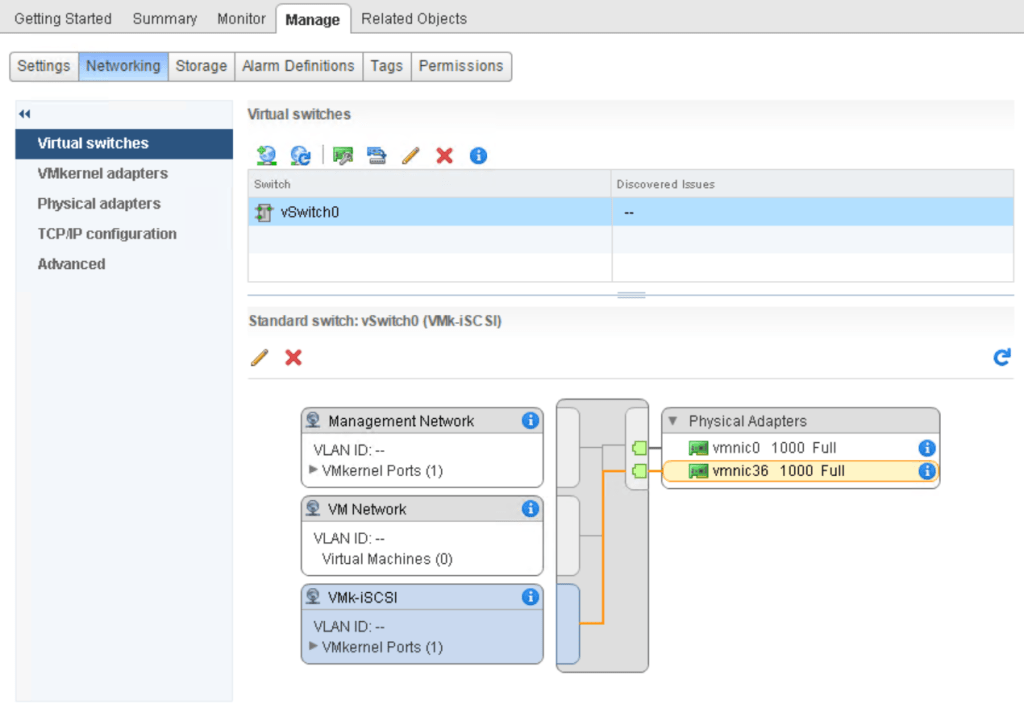Viewport: 1024px width, 708px height.
Task: Click the vmnic0 network card icon
Action: 698,448
